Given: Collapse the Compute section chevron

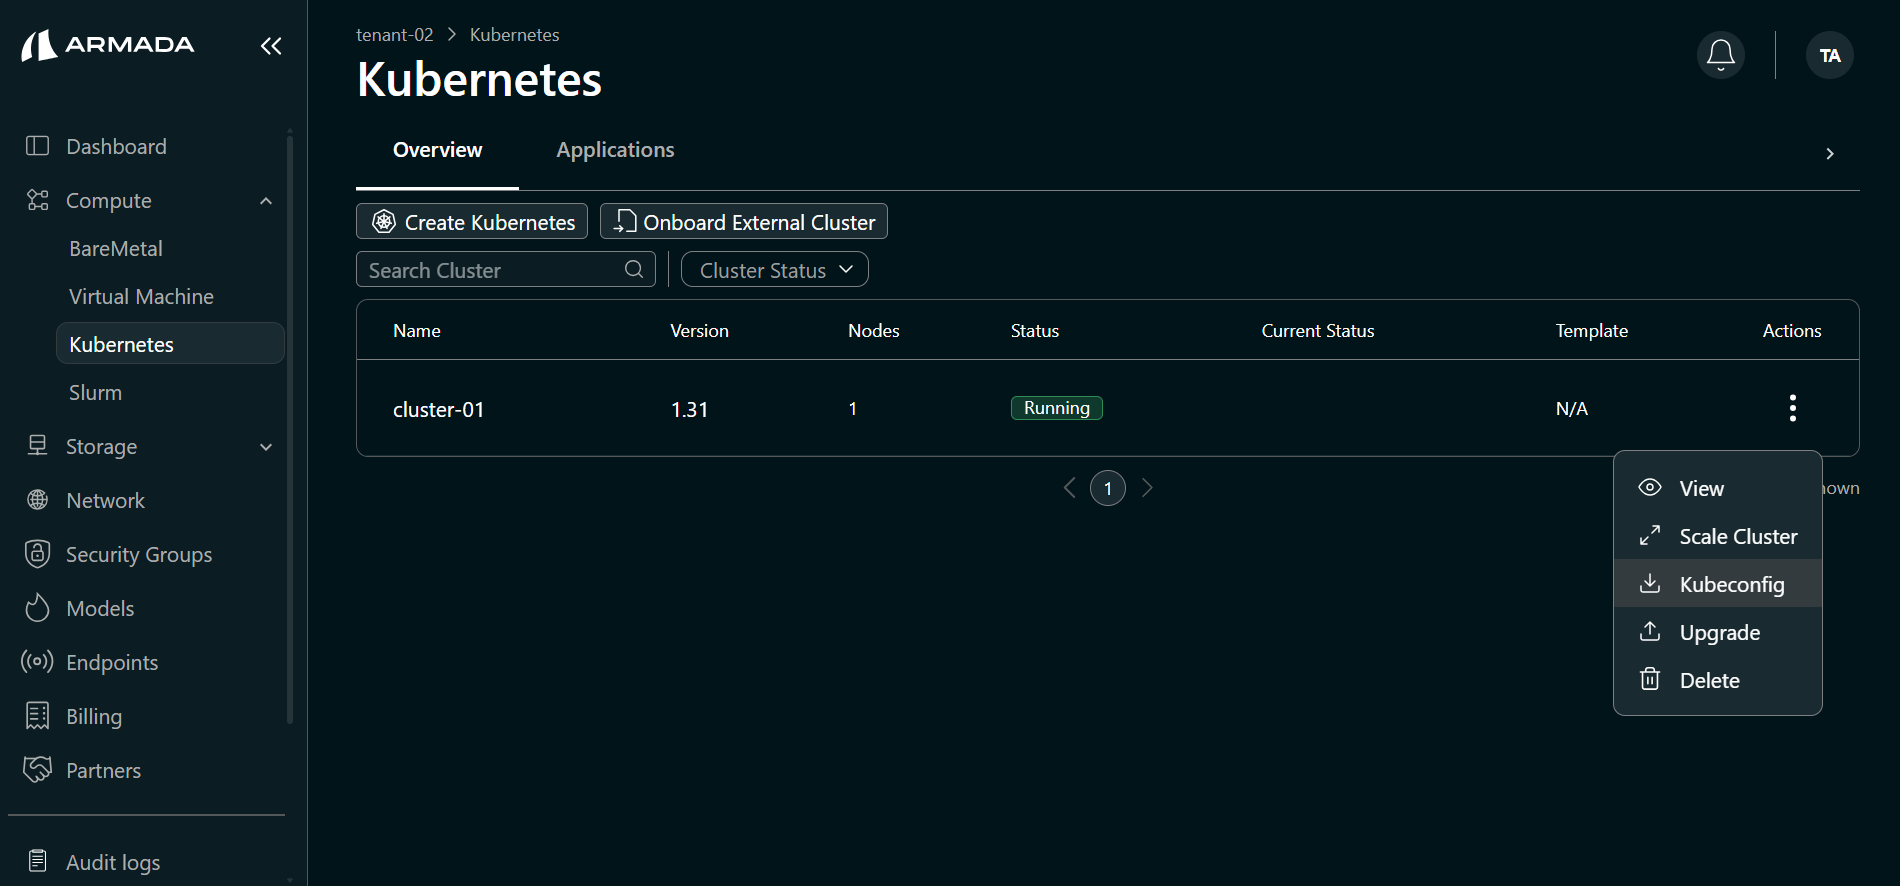Looking at the screenshot, I should (x=266, y=201).
